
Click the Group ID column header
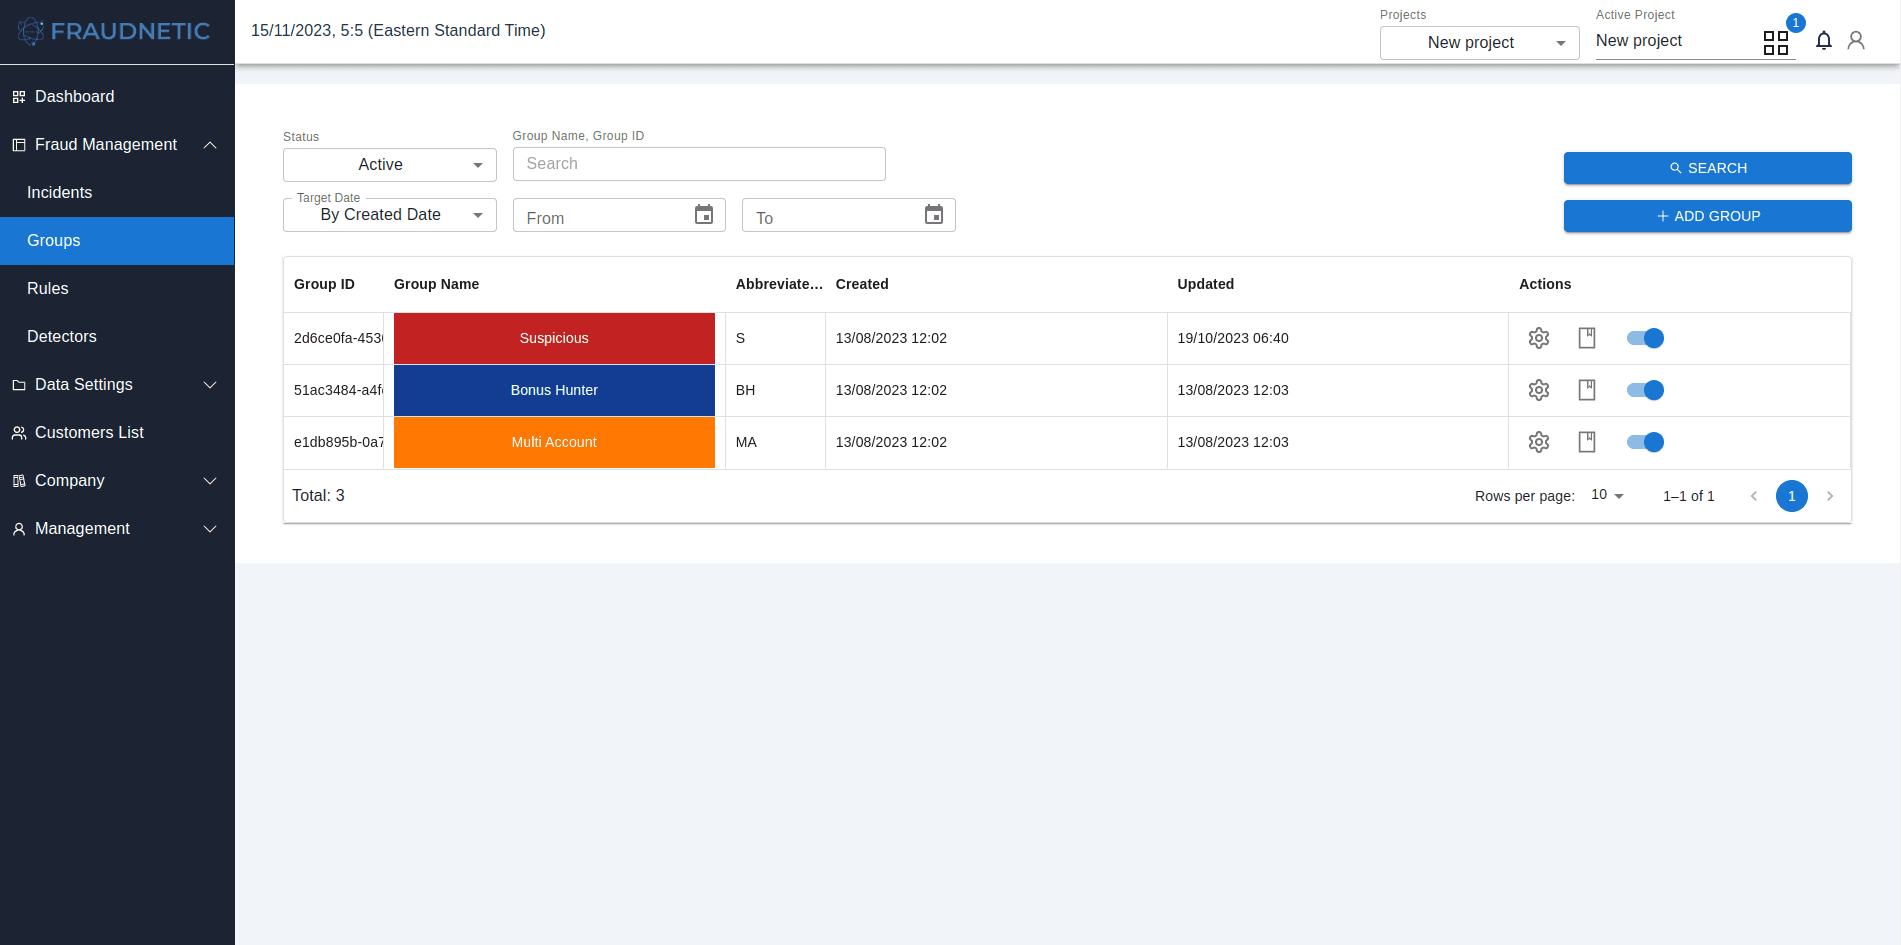pyautogui.click(x=324, y=284)
